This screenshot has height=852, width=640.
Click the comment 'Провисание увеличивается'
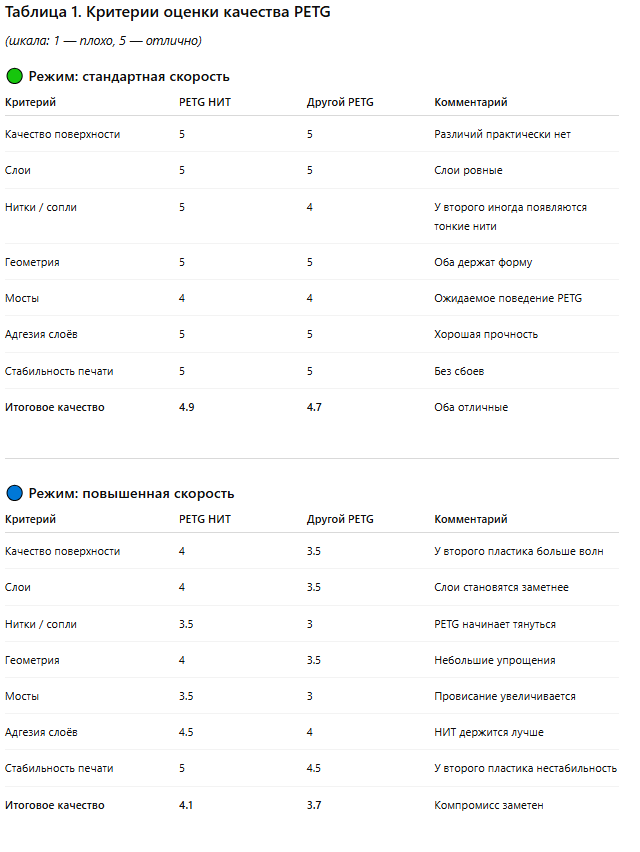pyautogui.click(x=504, y=696)
